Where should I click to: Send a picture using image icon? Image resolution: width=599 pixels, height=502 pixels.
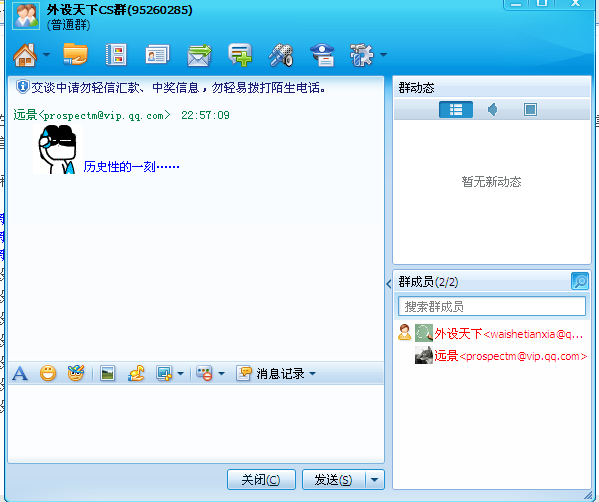pos(107,373)
